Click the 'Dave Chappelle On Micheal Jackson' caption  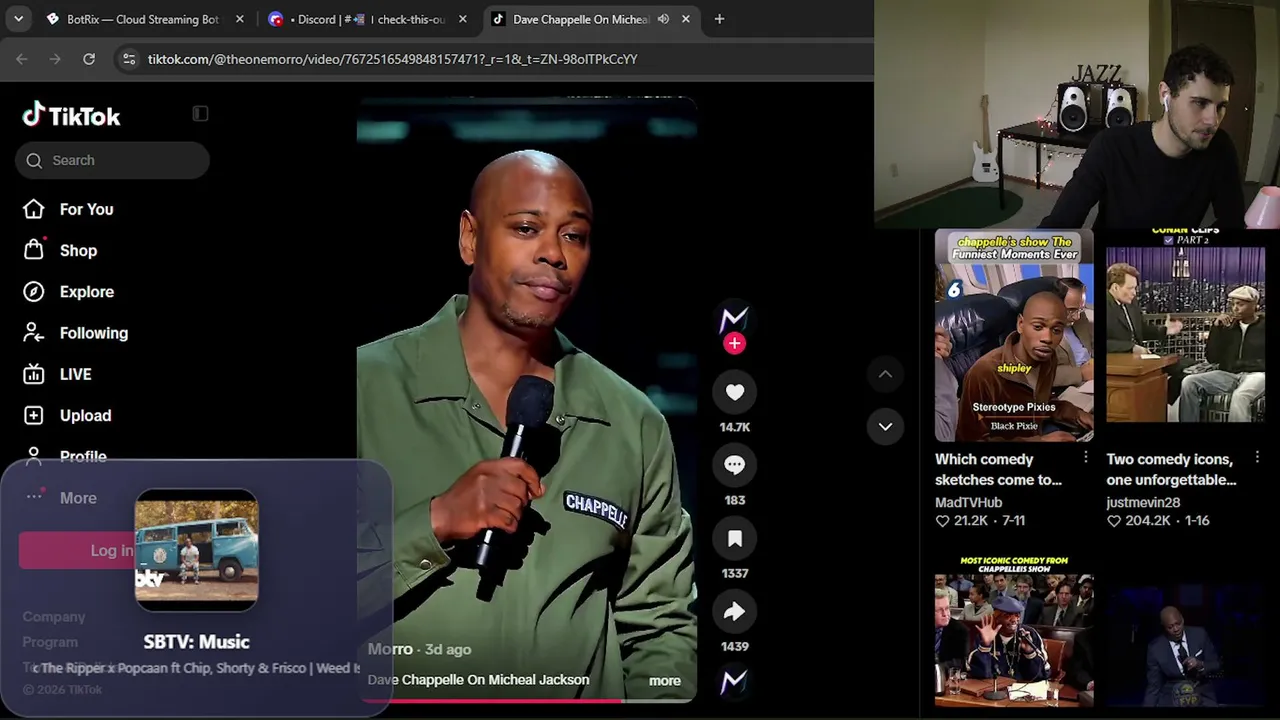click(478, 680)
